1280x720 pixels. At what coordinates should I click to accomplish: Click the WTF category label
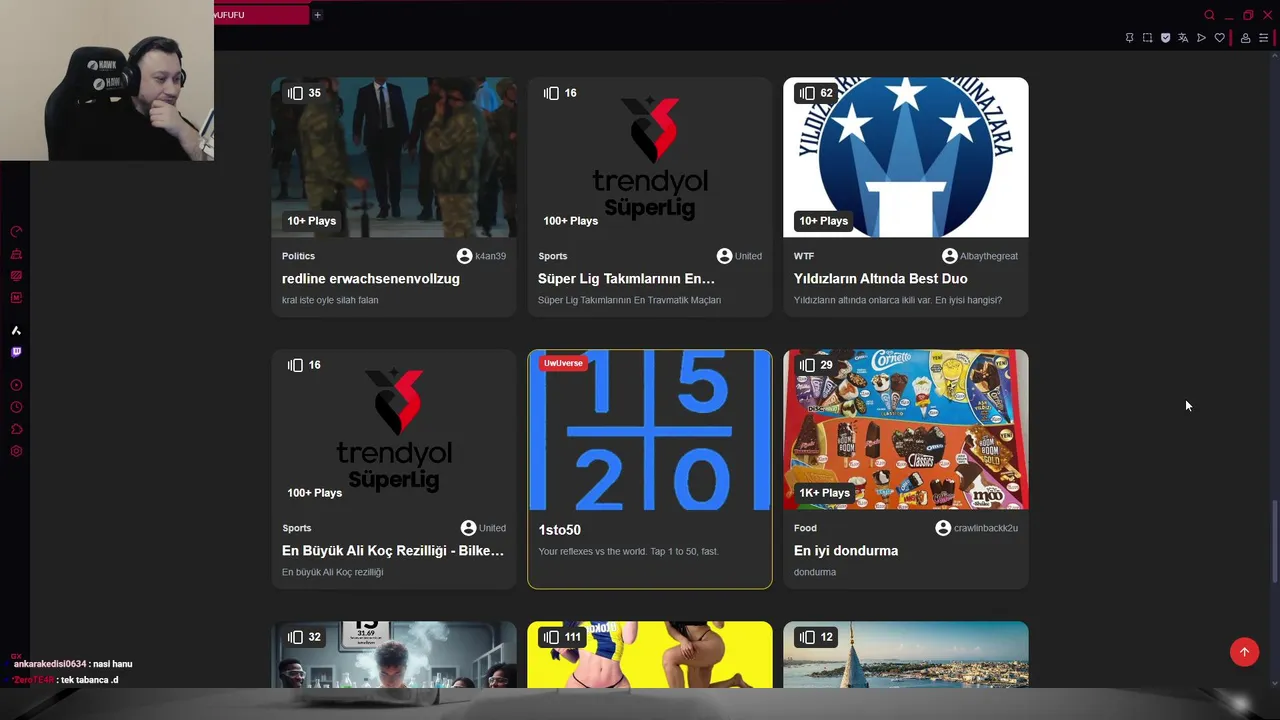(804, 256)
